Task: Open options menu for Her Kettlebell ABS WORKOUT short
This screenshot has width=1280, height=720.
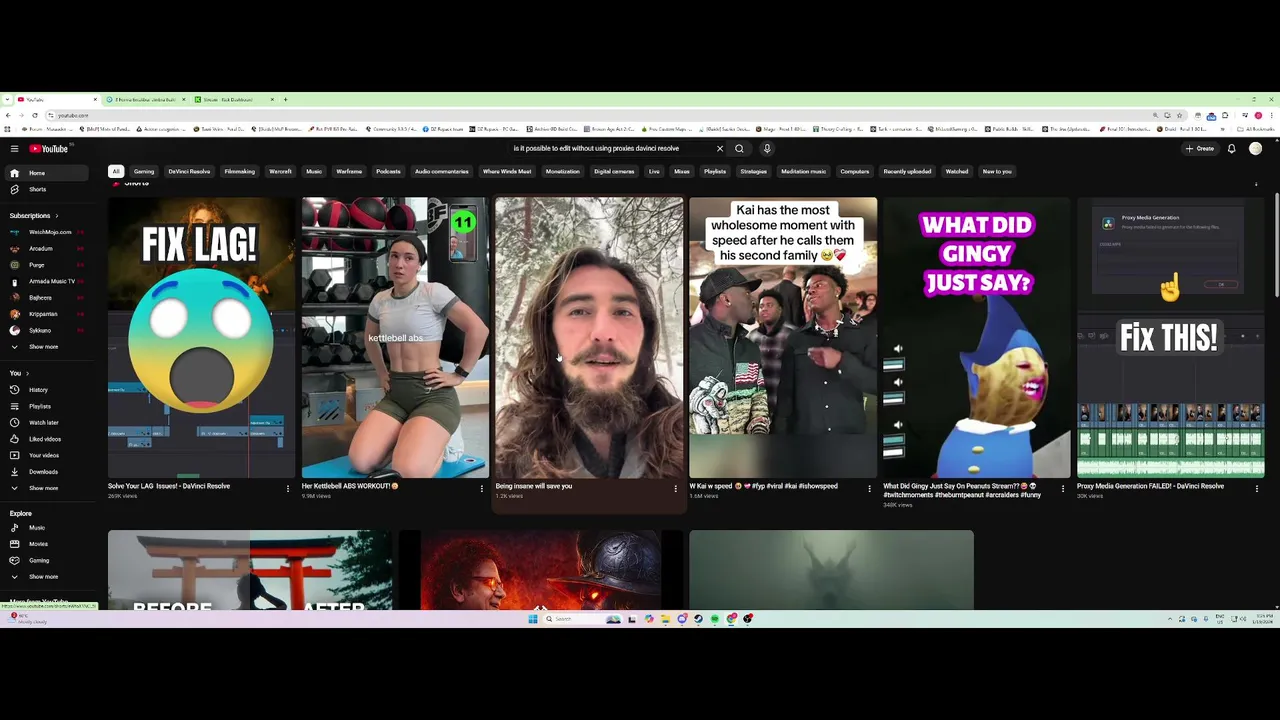Action: [x=482, y=489]
